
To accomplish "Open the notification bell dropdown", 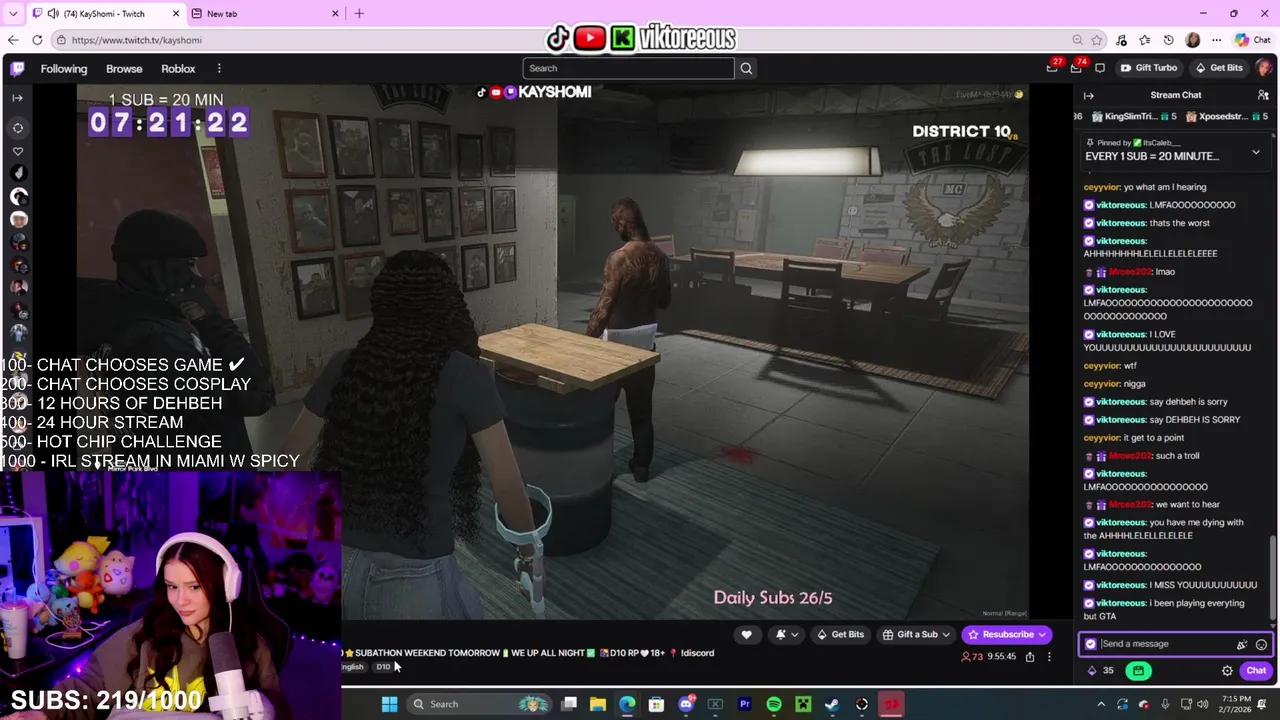I will pyautogui.click(x=787, y=634).
